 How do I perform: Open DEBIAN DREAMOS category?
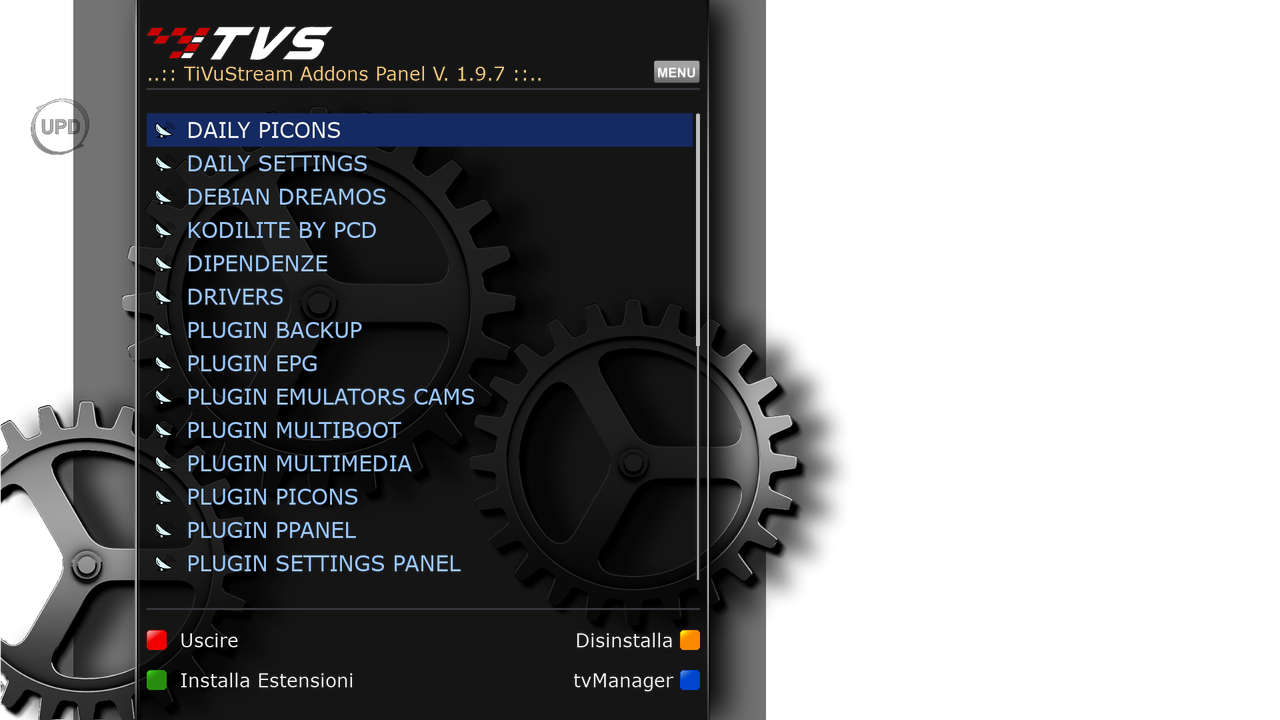click(x=420, y=197)
